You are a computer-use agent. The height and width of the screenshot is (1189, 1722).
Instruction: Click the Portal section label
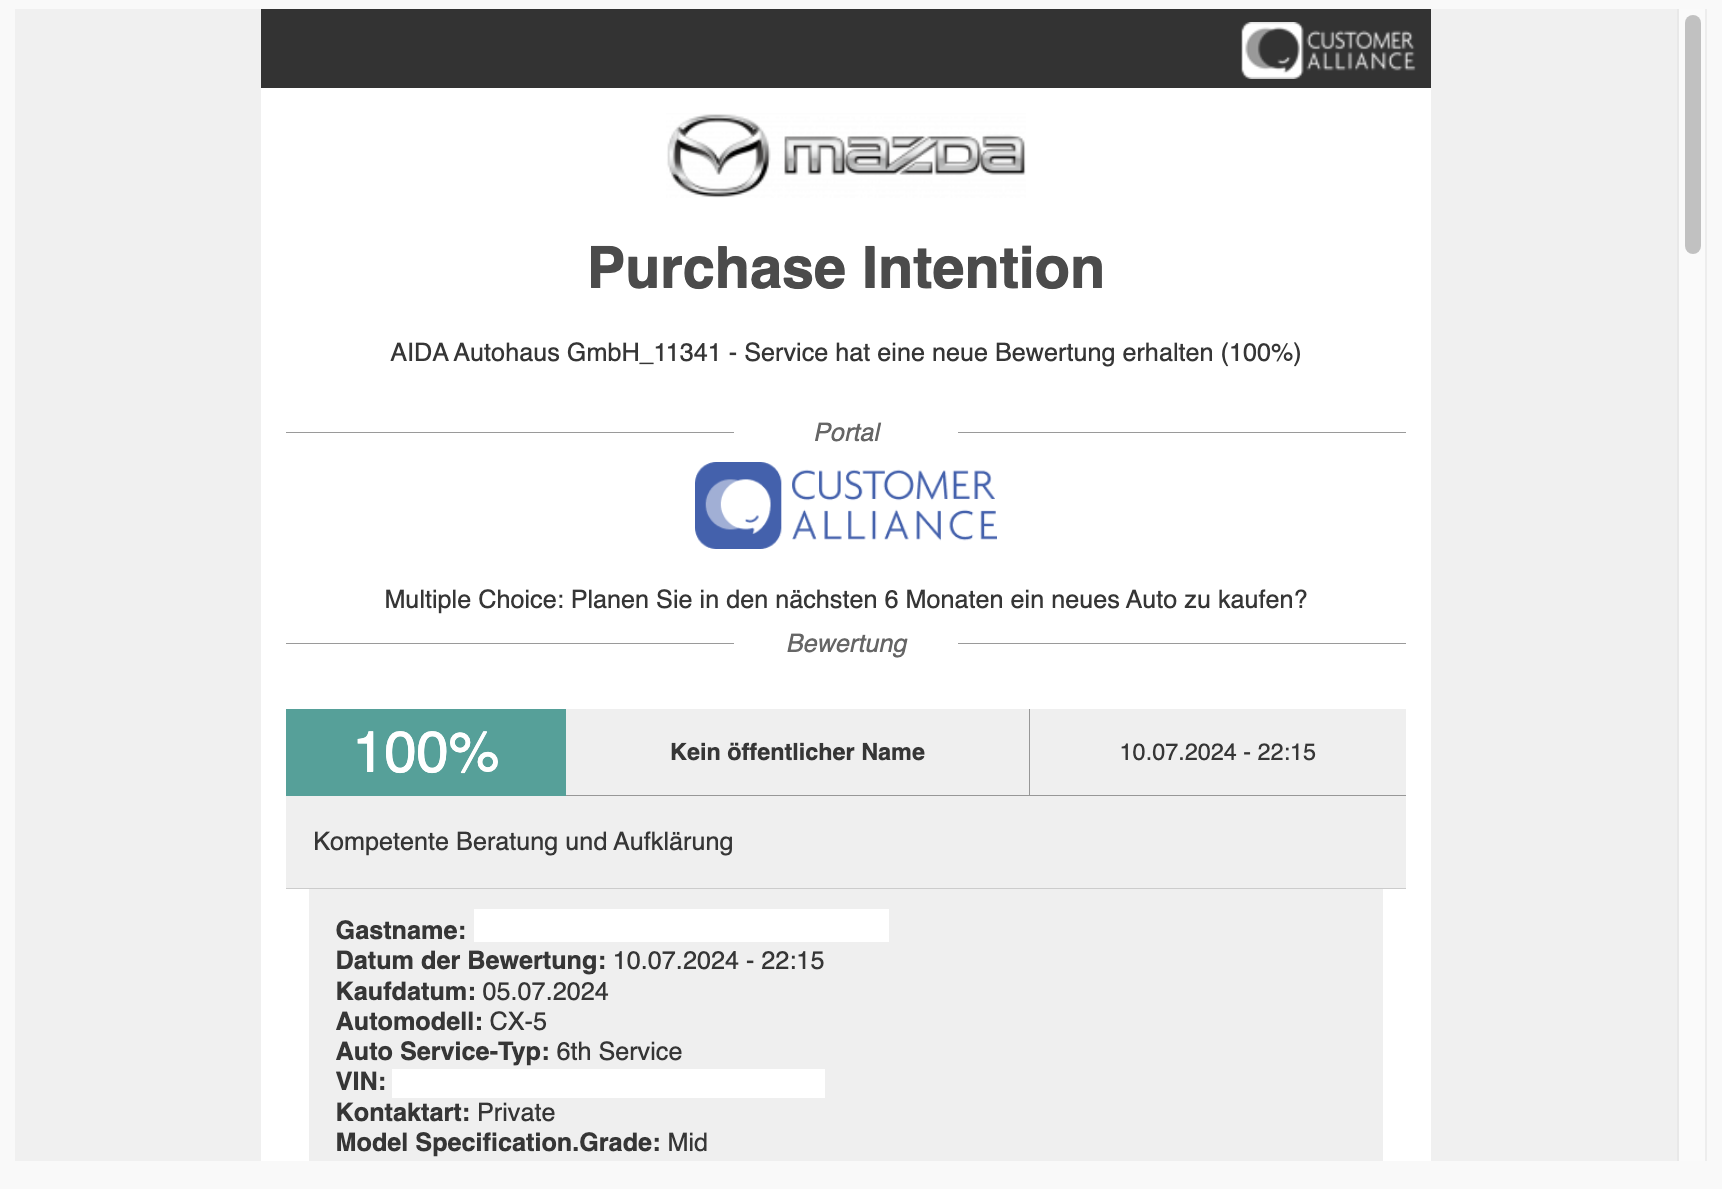846,432
